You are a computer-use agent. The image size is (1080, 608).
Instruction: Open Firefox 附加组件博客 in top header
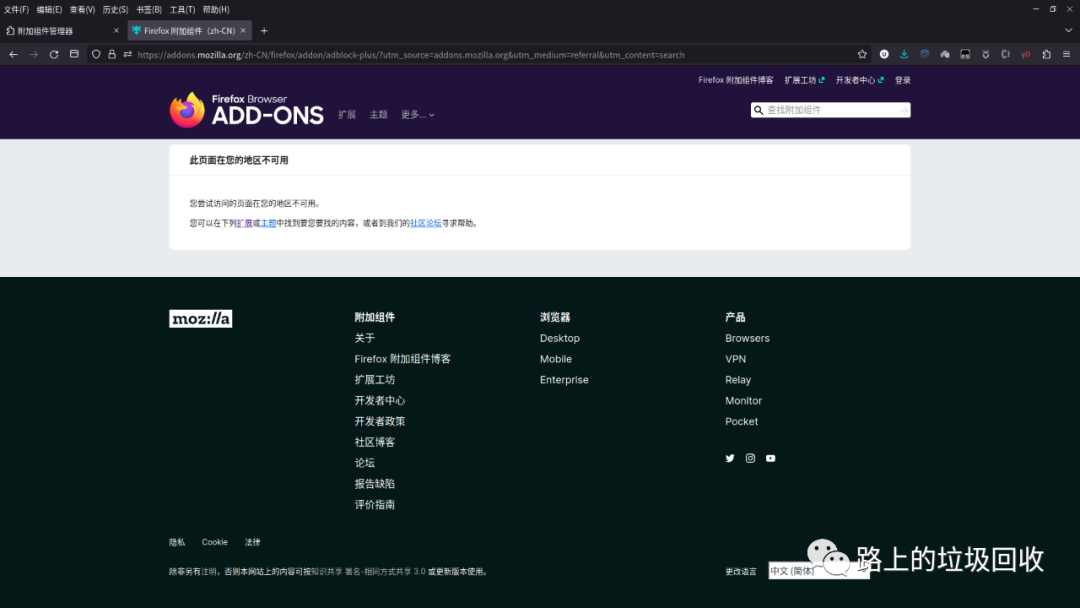click(736, 81)
